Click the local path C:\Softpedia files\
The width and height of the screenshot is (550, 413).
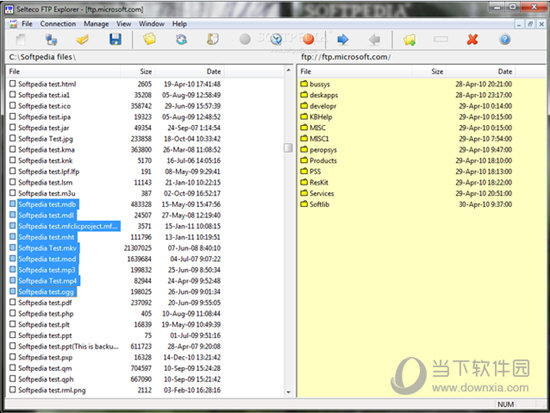[x=42, y=57]
